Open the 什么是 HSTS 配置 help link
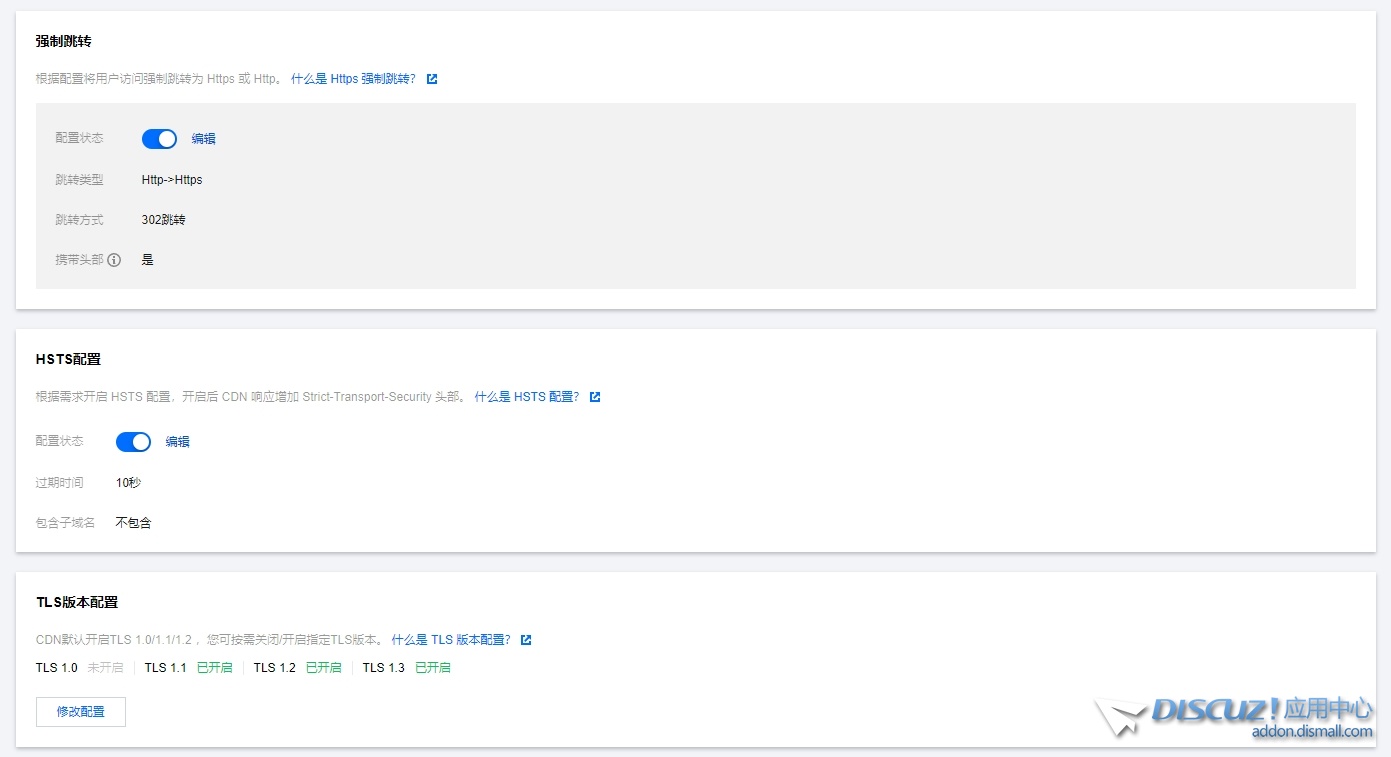Viewport: 1391px width, 757px height. 527,397
